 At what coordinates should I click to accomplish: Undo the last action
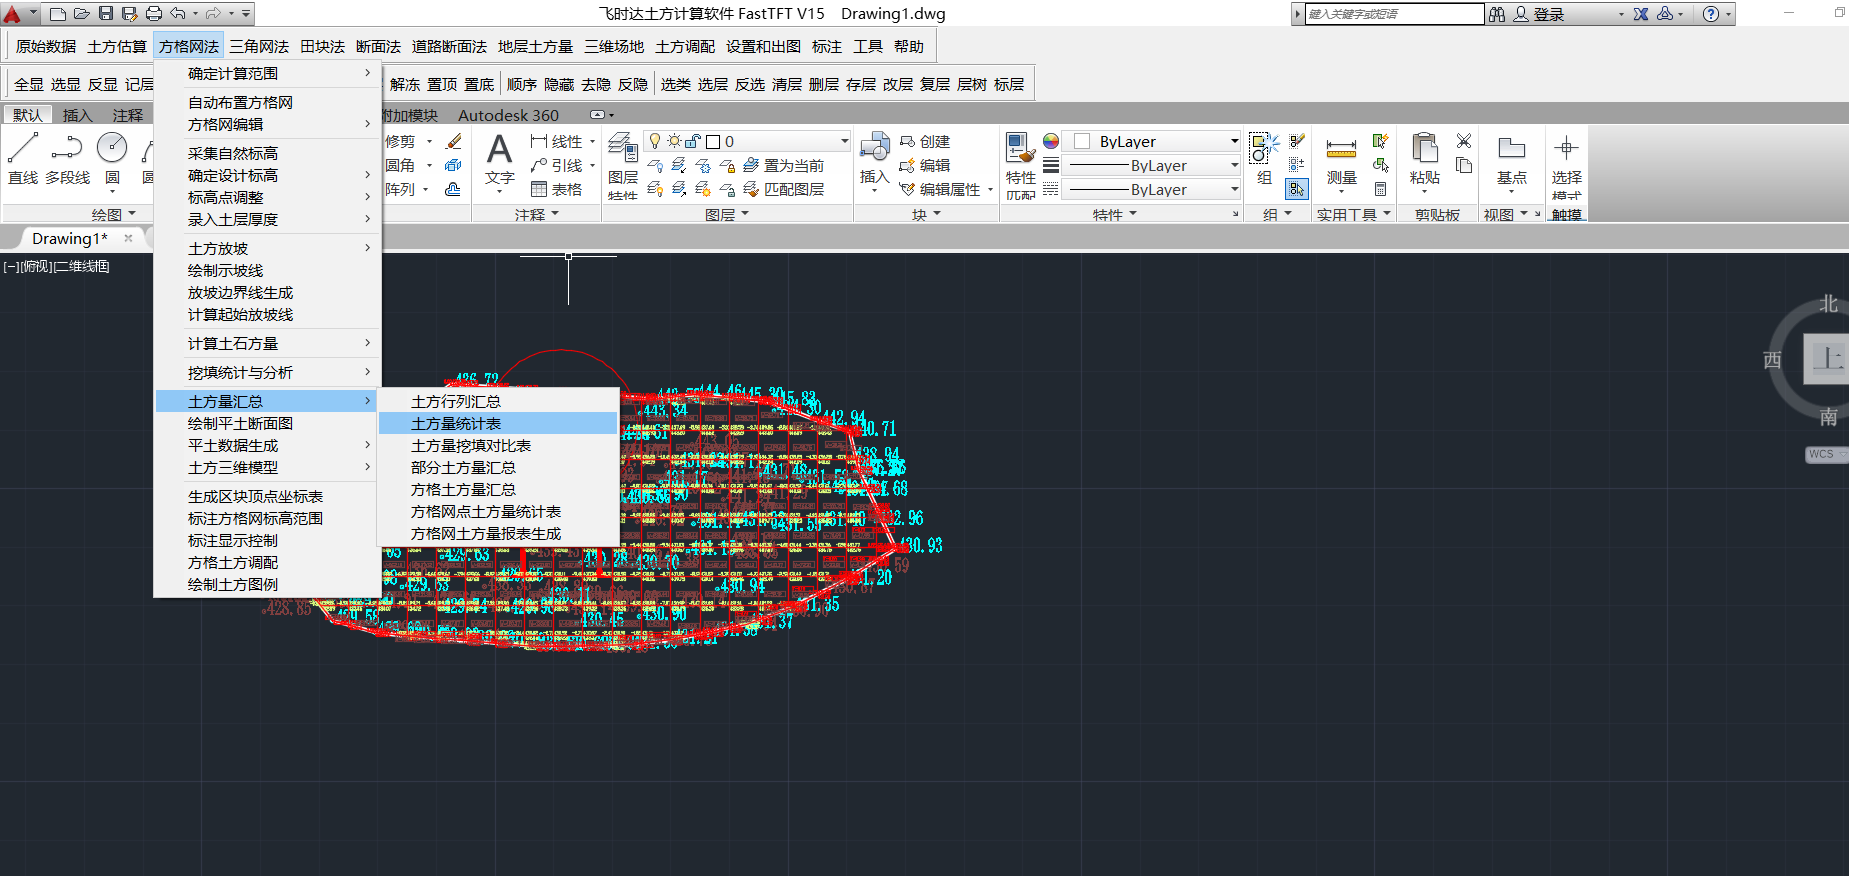(x=178, y=14)
